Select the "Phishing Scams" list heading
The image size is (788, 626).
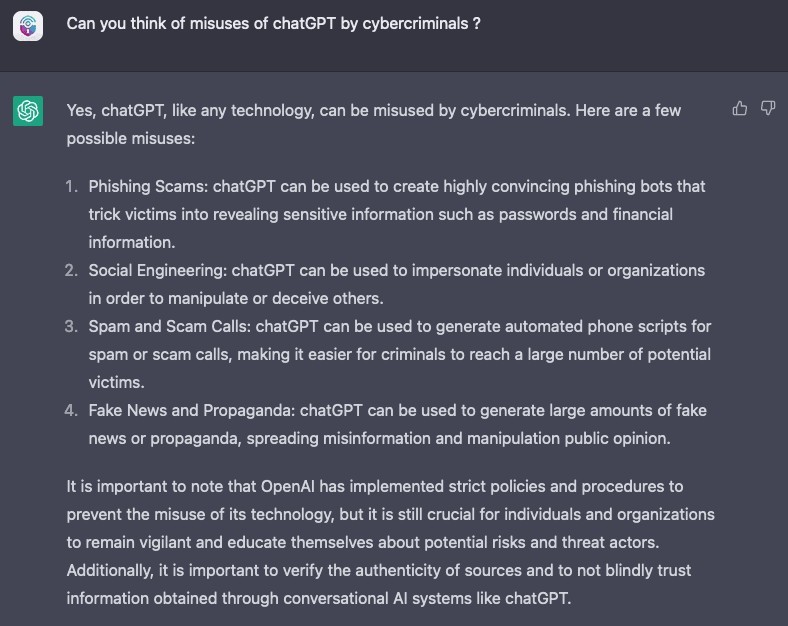[147, 186]
